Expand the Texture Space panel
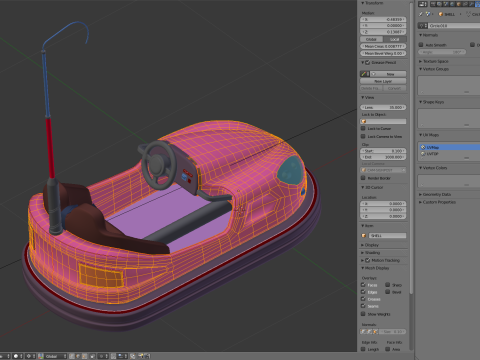The width and height of the screenshot is (480, 360). 421,61
